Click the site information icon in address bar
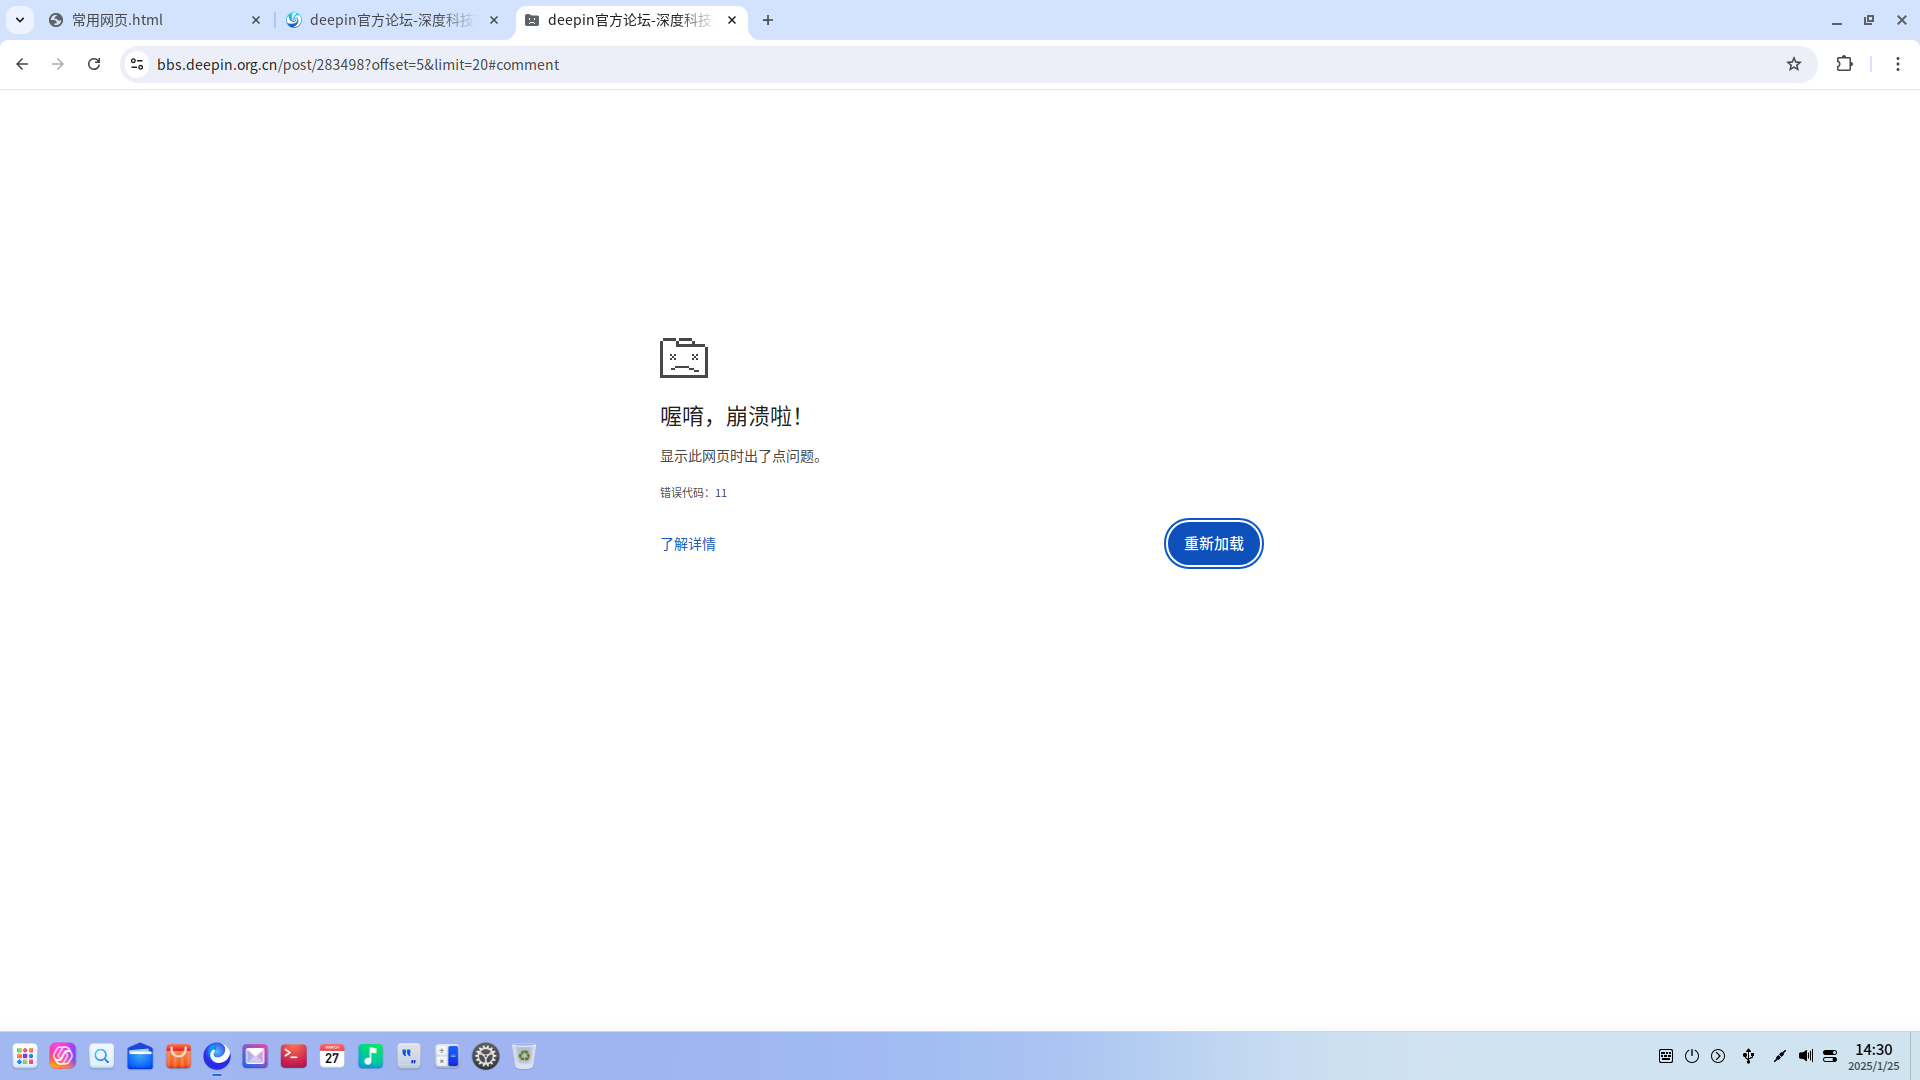Viewport: 1920px width, 1080px height. point(137,64)
